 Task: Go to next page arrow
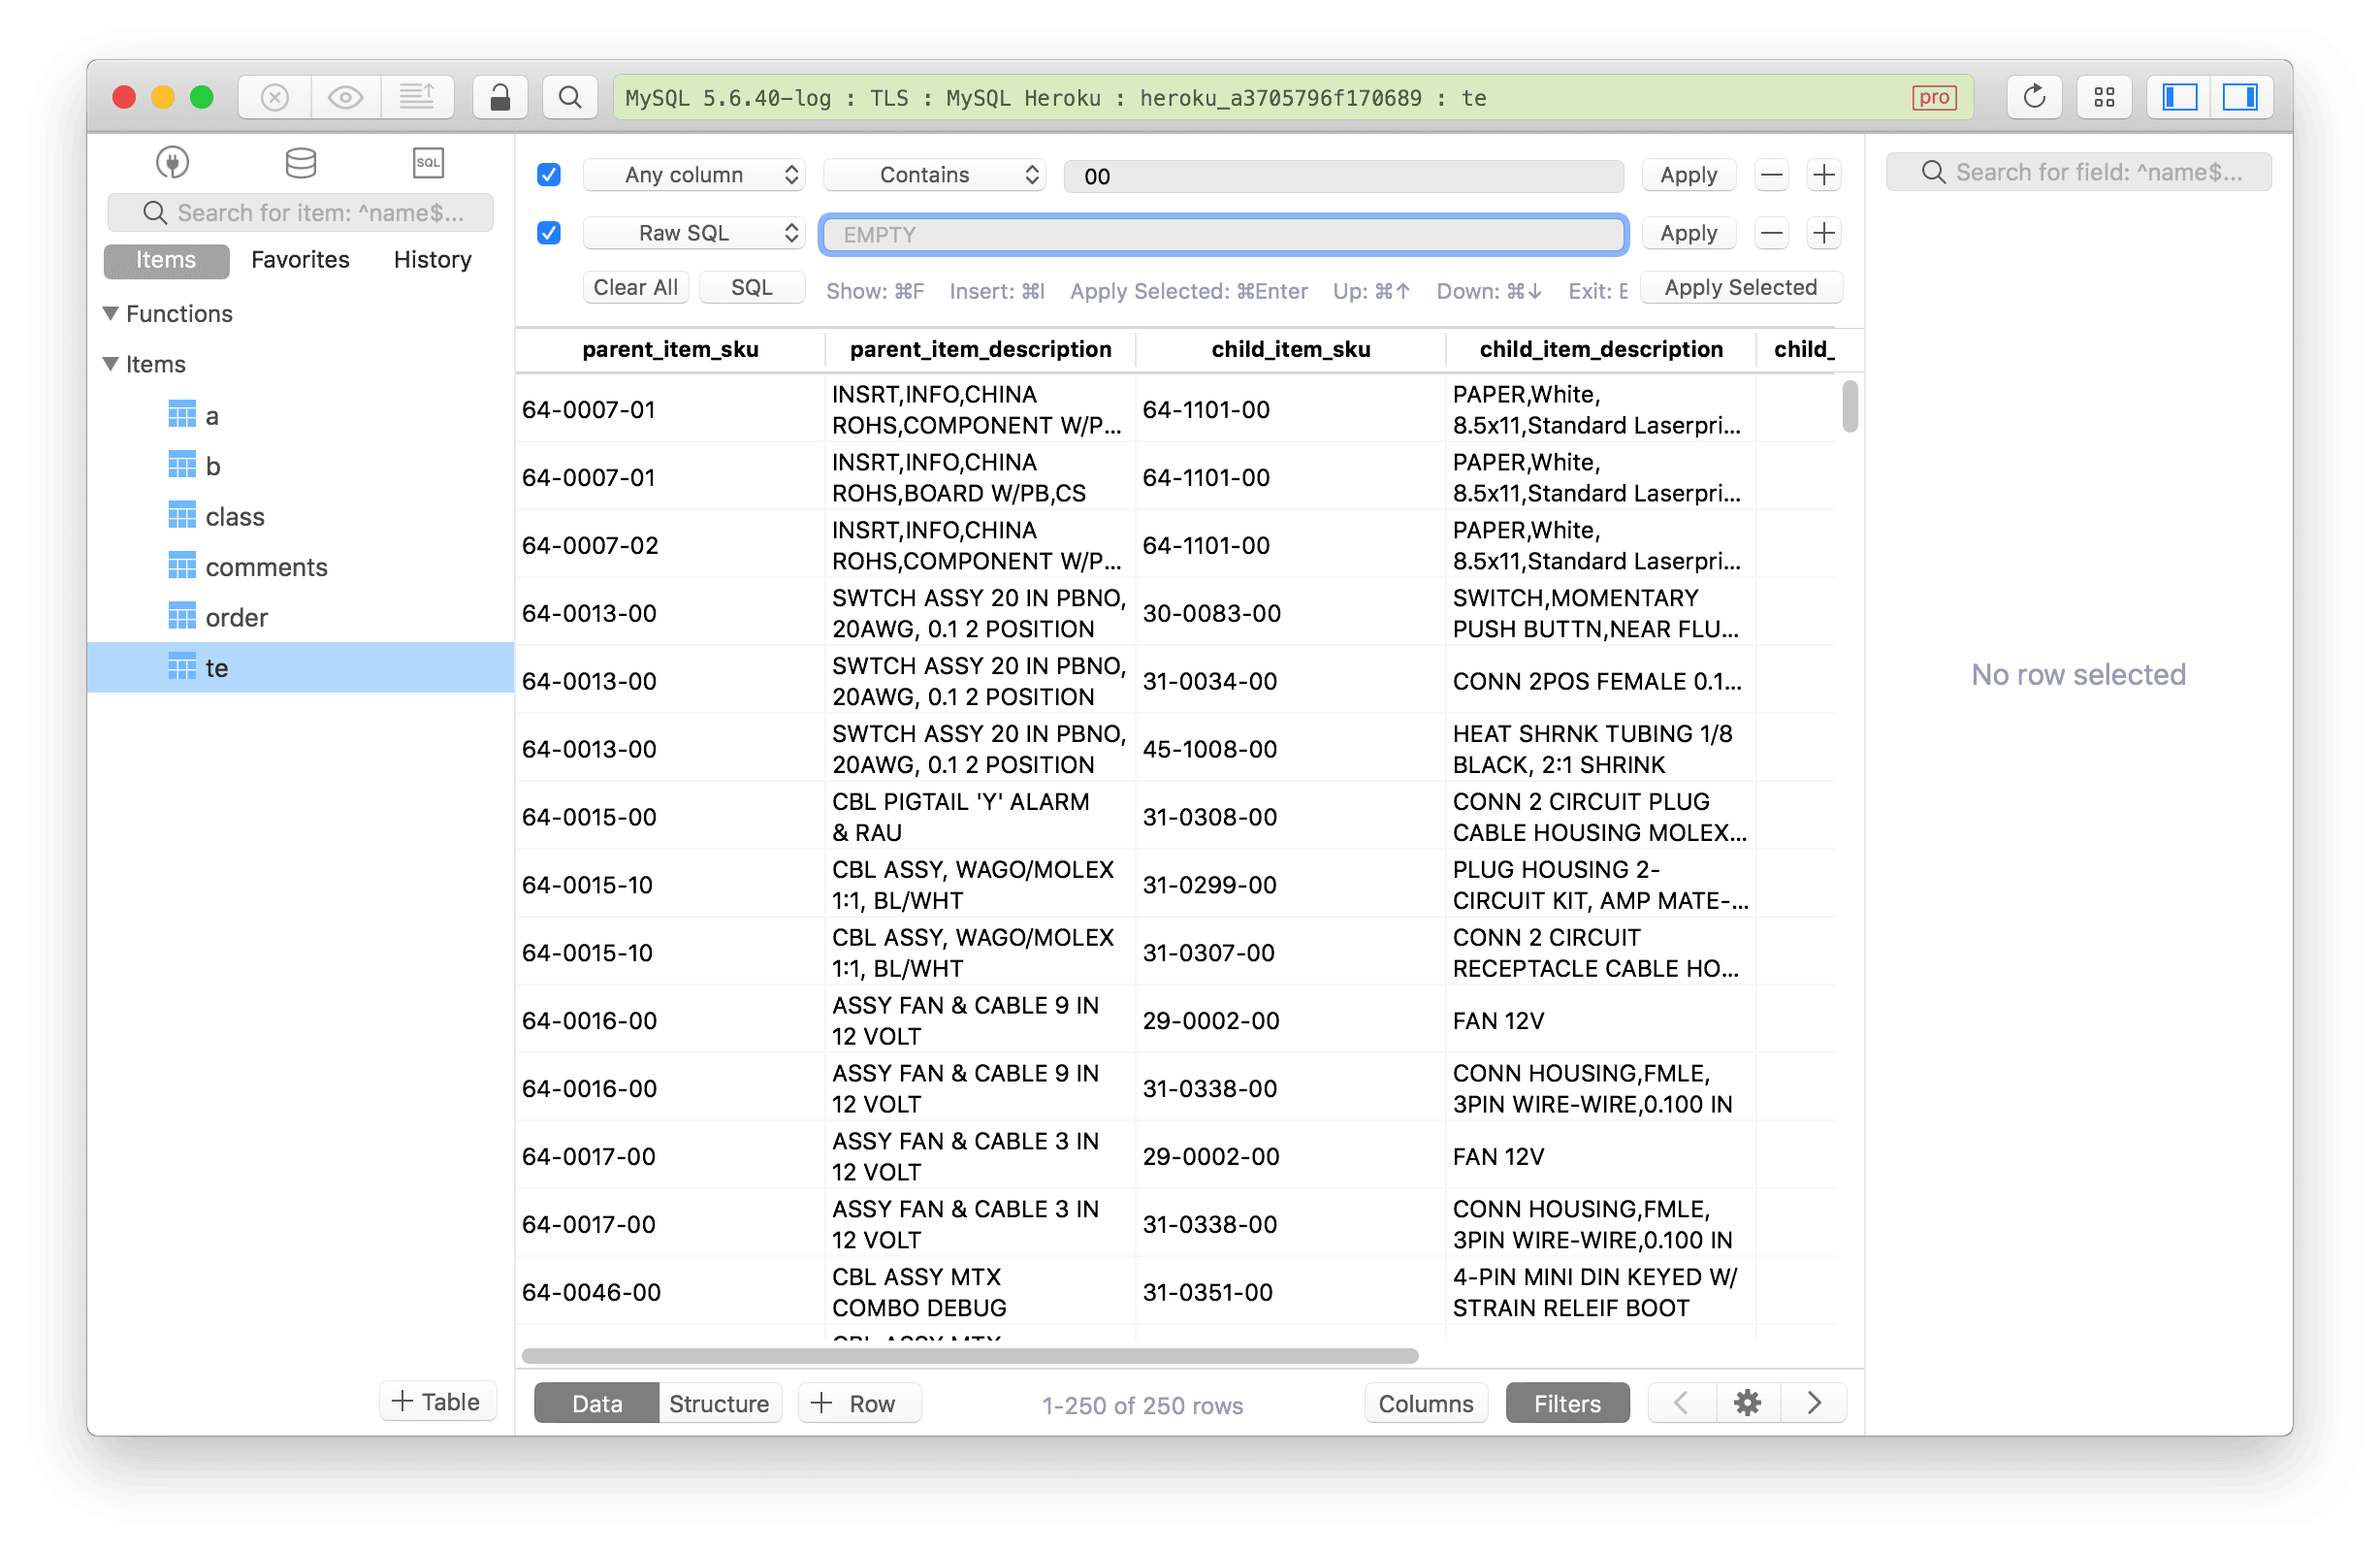1813,1403
